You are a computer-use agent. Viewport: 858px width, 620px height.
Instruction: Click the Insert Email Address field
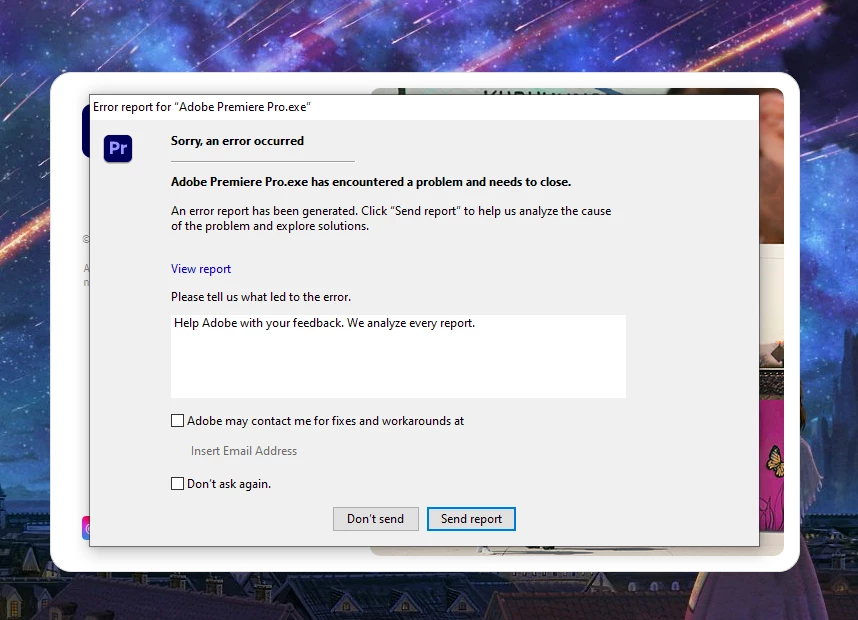tap(244, 451)
